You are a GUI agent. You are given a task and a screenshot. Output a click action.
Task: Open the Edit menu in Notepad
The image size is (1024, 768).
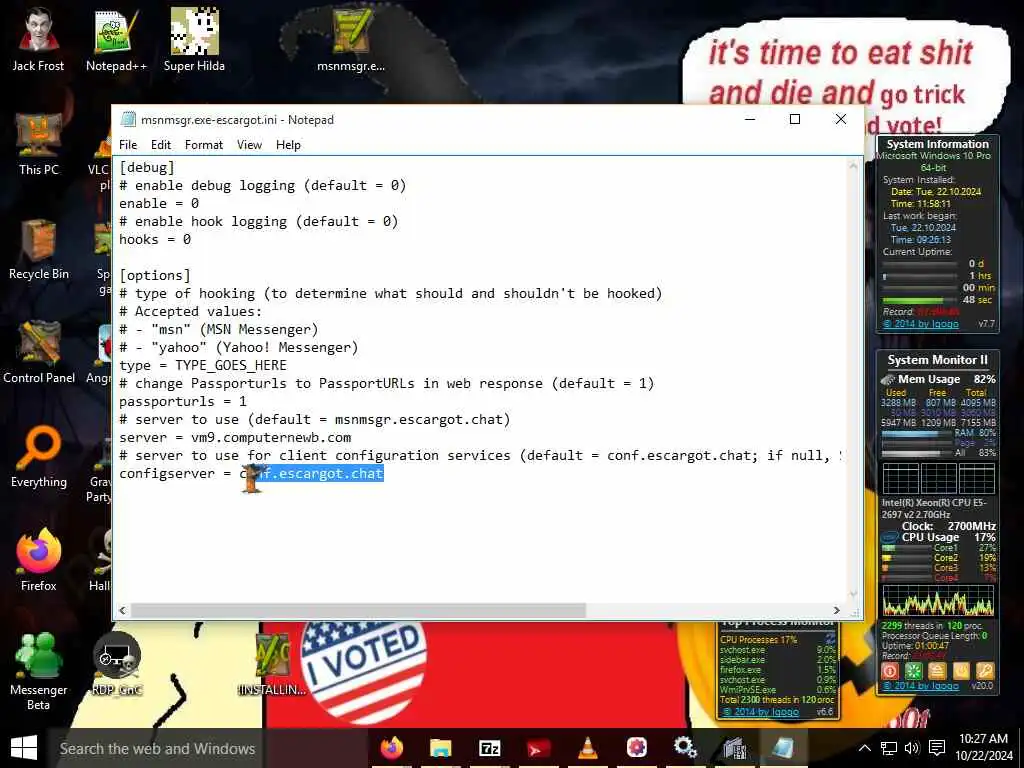tap(161, 145)
